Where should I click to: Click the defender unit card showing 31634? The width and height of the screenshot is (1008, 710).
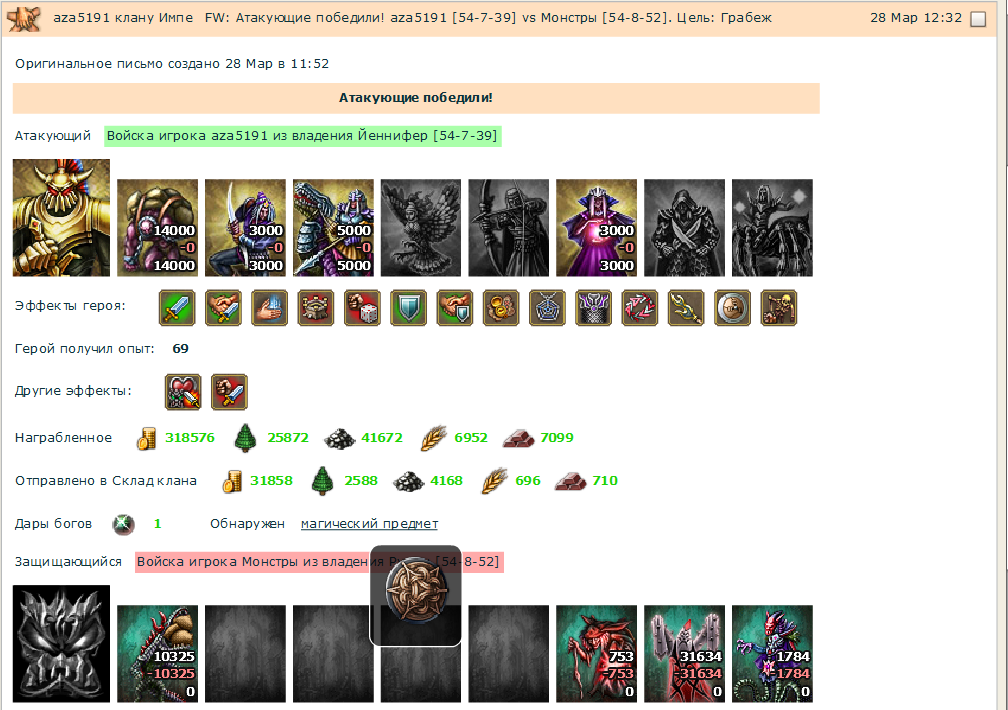(x=685, y=653)
